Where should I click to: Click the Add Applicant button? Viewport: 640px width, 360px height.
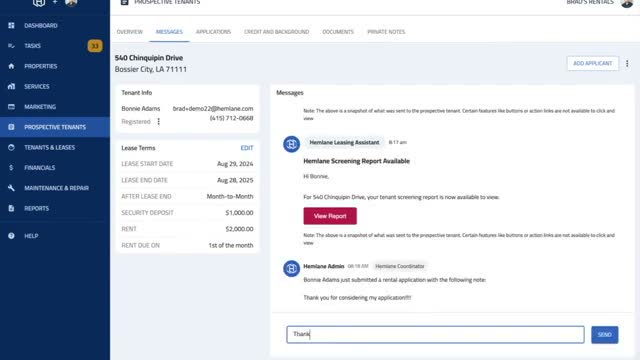[x=593, y=63]
